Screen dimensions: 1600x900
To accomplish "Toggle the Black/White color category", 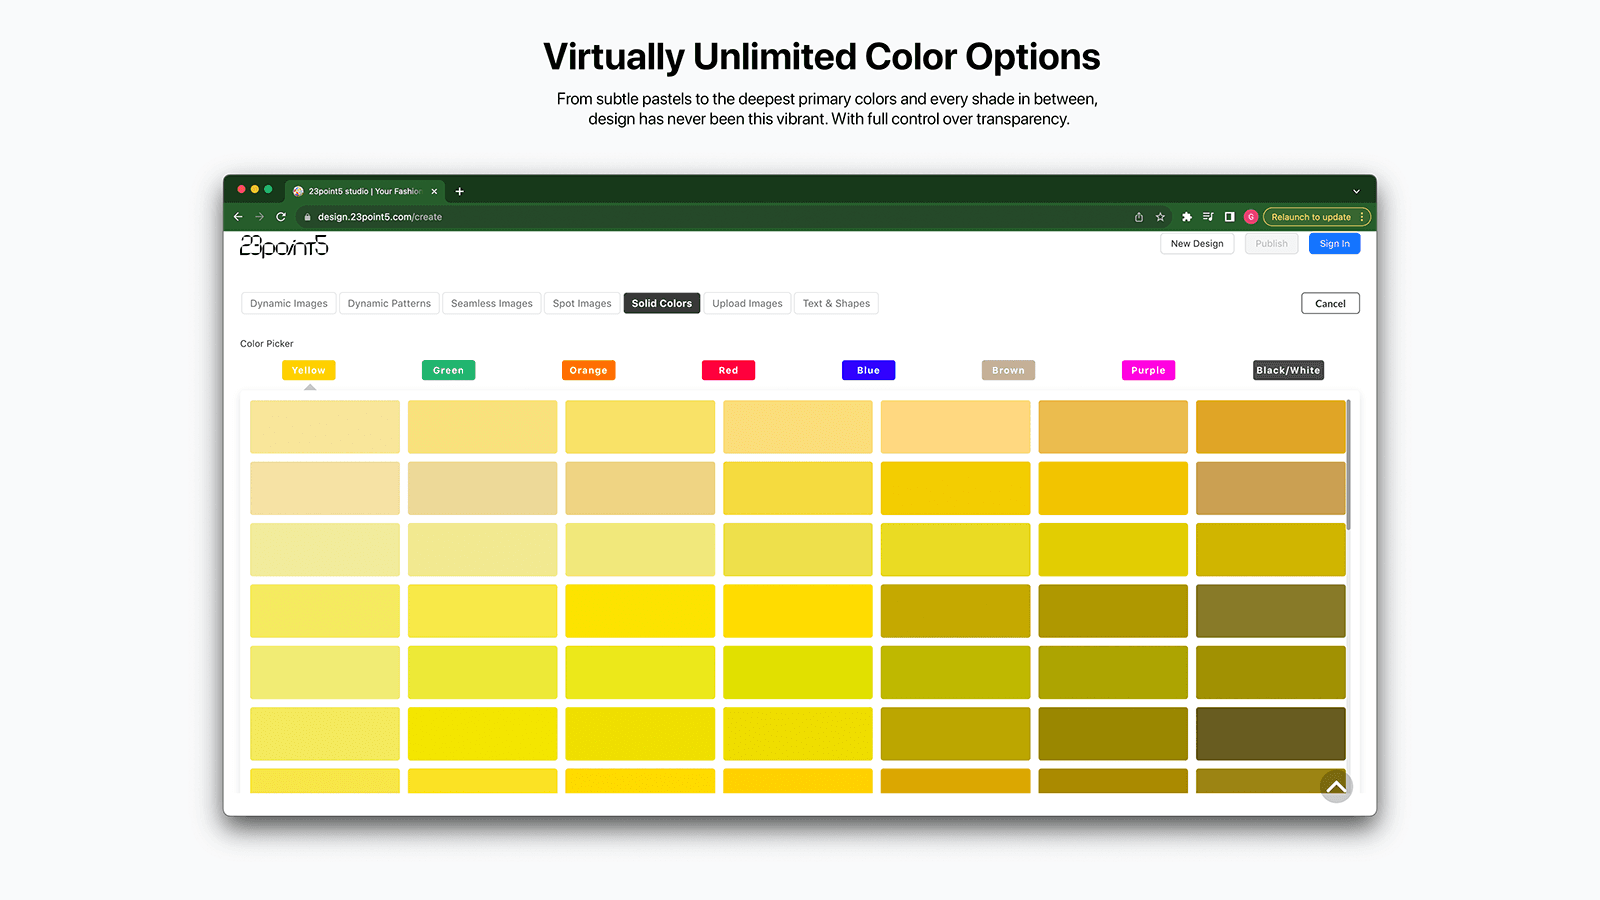I will point(1288,370).
